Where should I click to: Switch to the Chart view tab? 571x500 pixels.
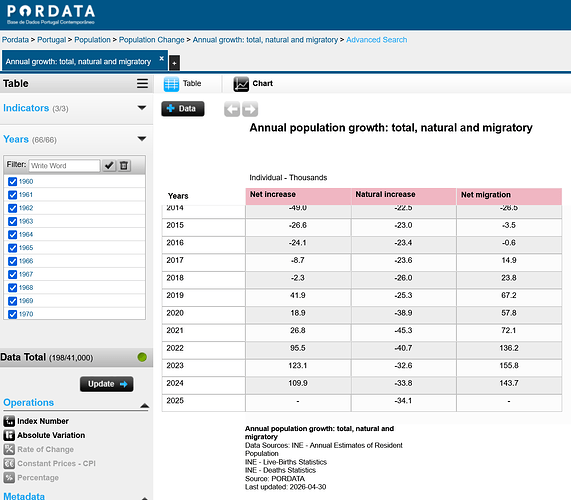coord(253,84)
